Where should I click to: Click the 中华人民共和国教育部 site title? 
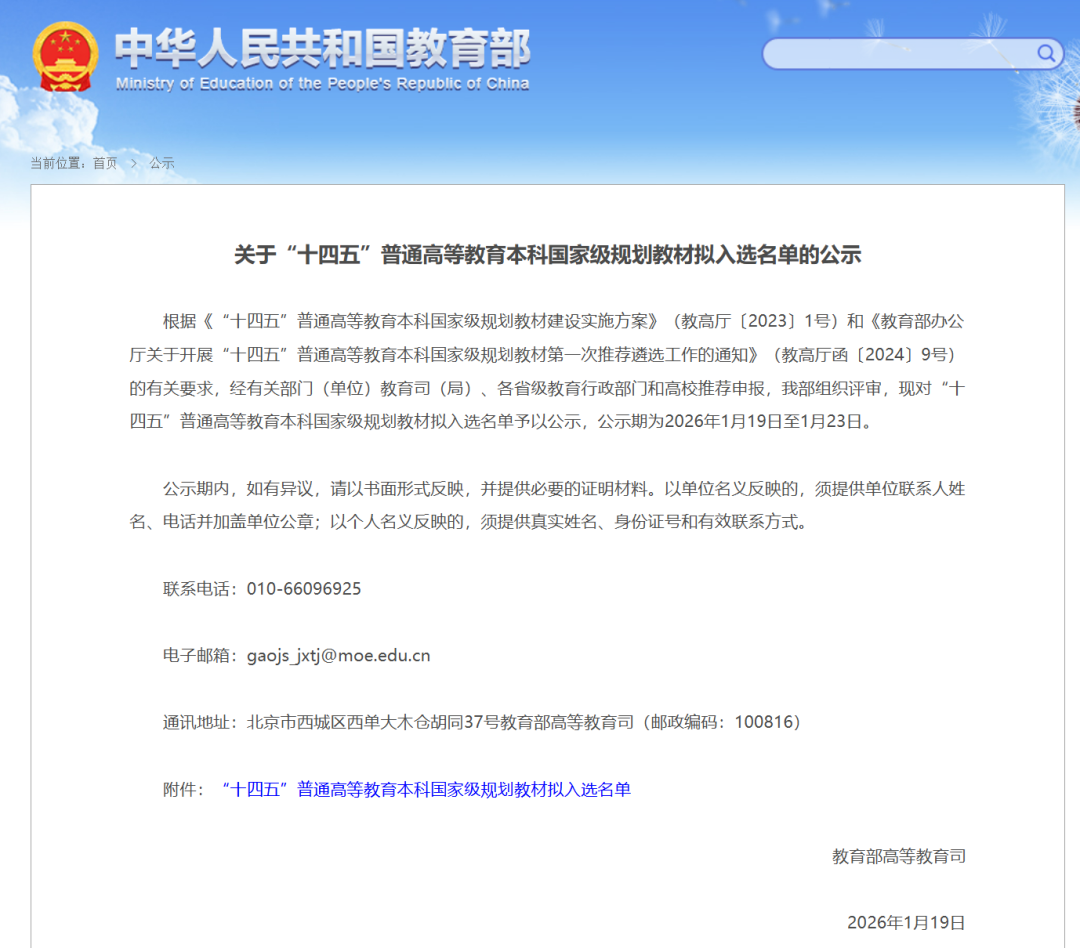pyautogui.click(x=322, y=47)
